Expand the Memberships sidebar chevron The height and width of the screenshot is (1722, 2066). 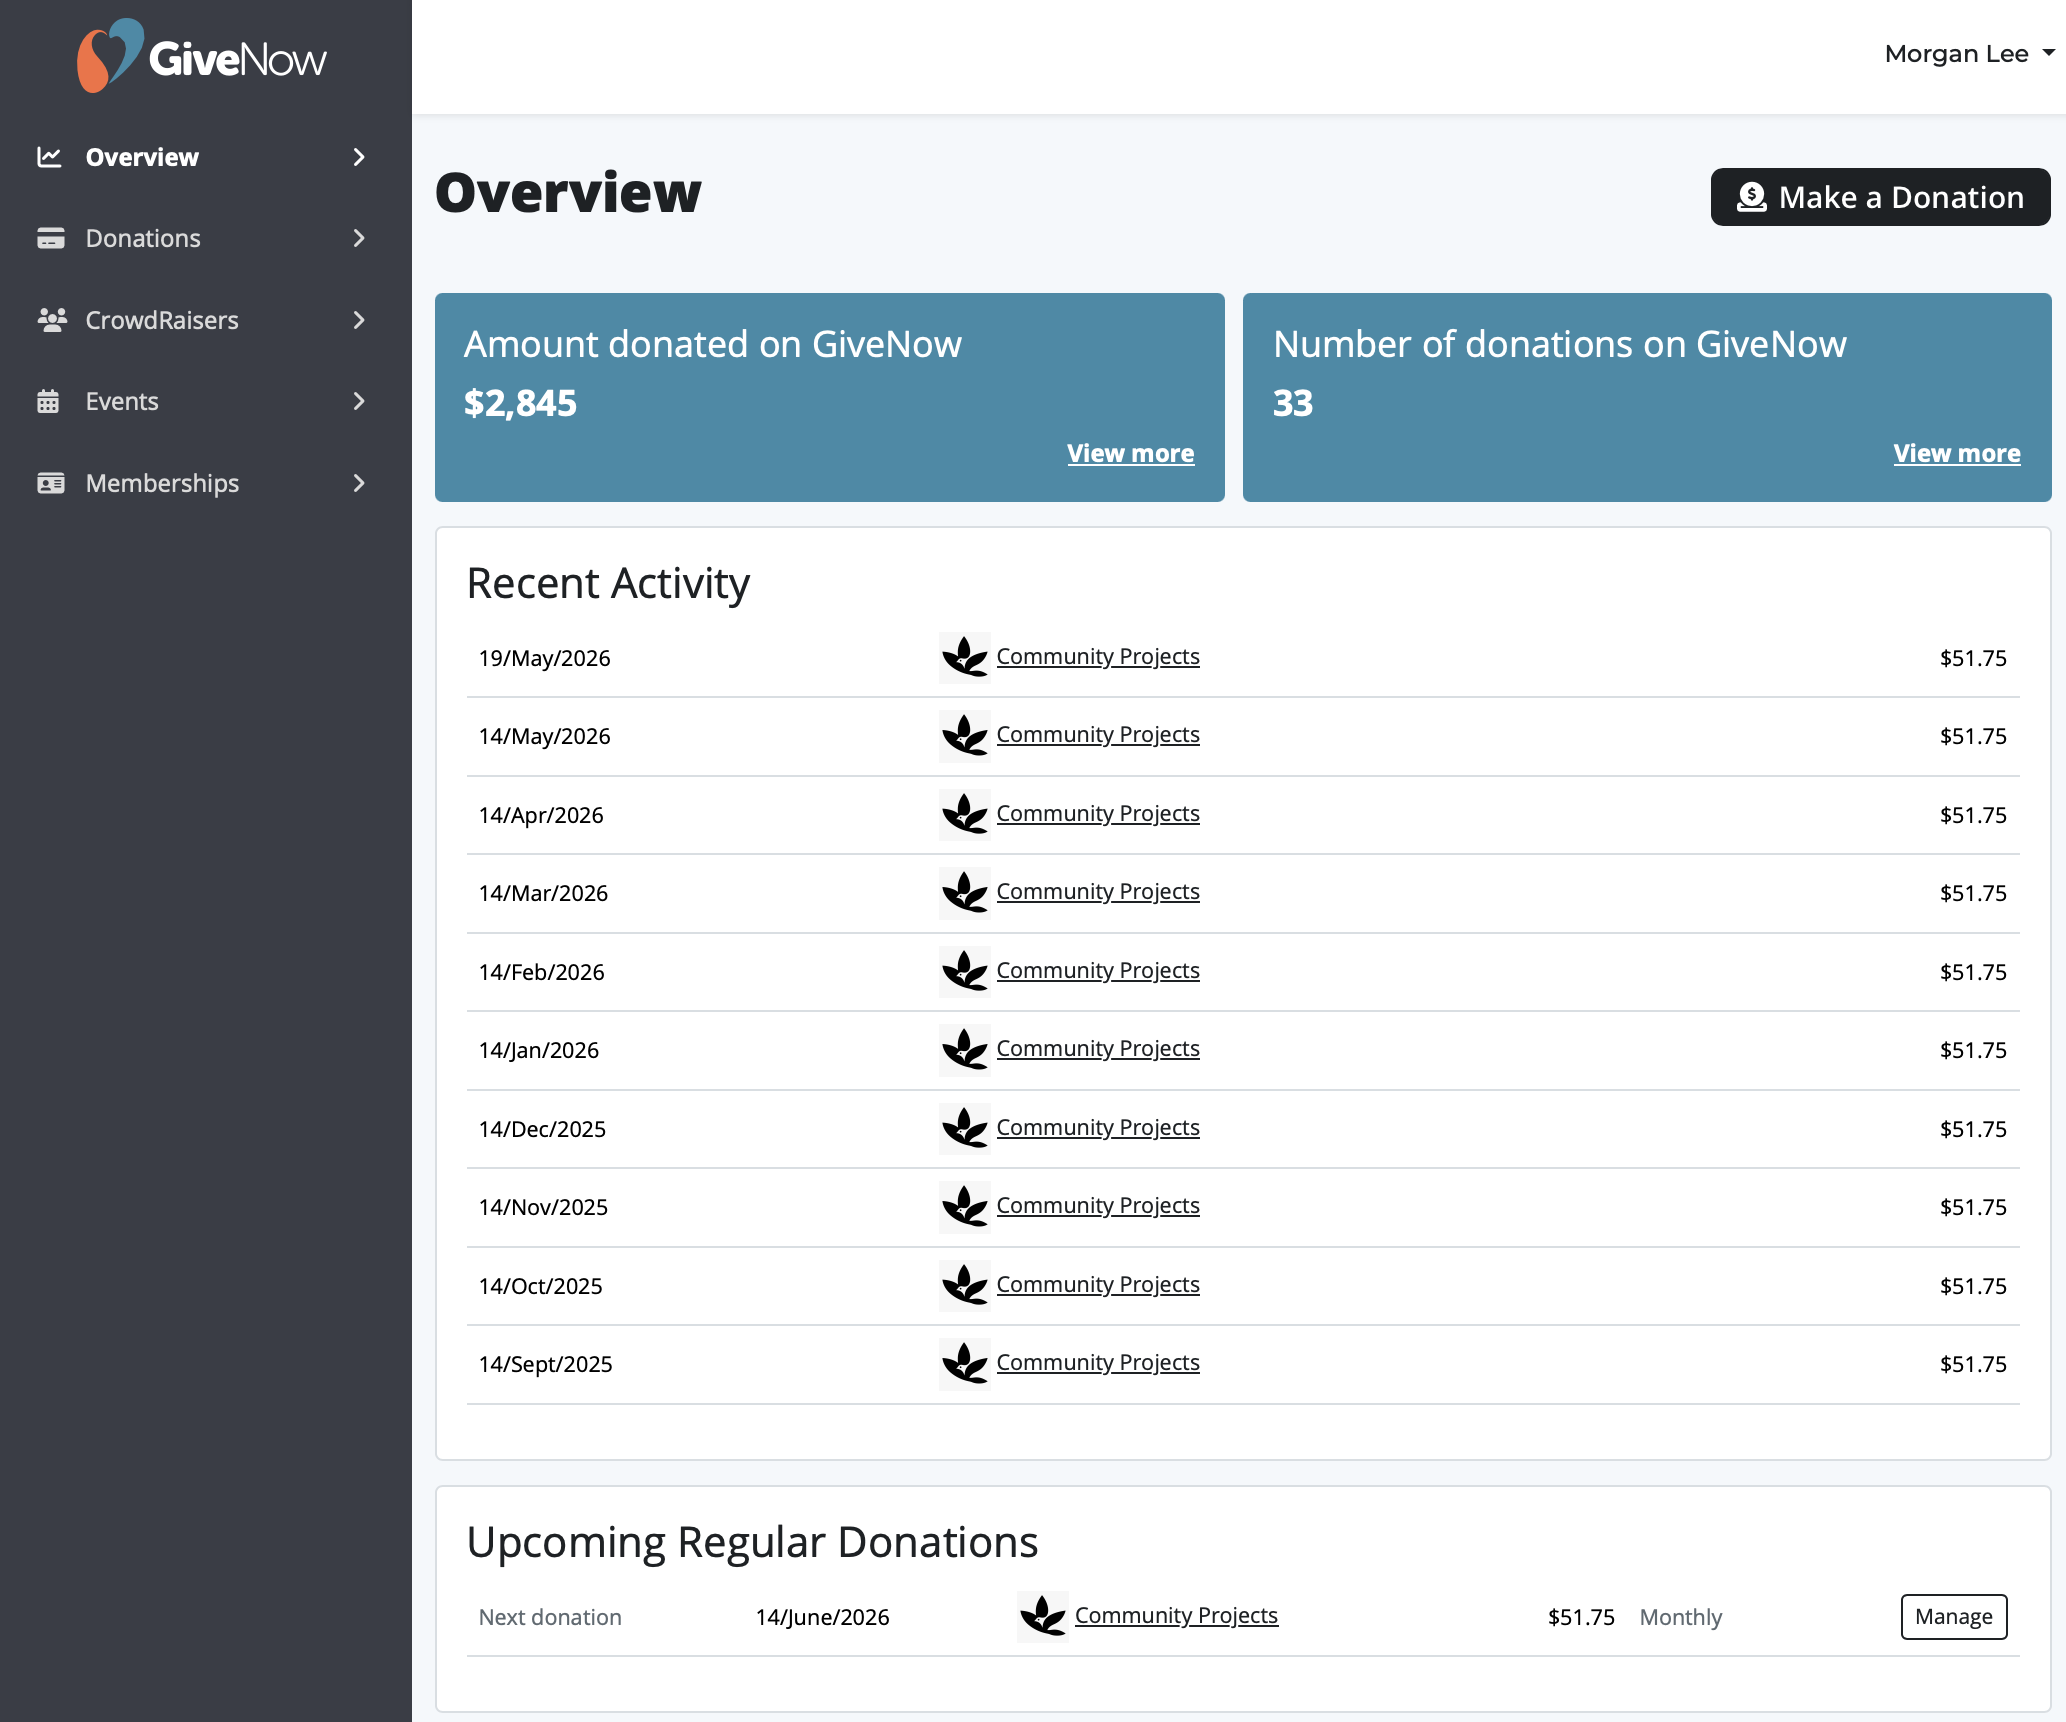pyautogui.click(x=359, y=483)
